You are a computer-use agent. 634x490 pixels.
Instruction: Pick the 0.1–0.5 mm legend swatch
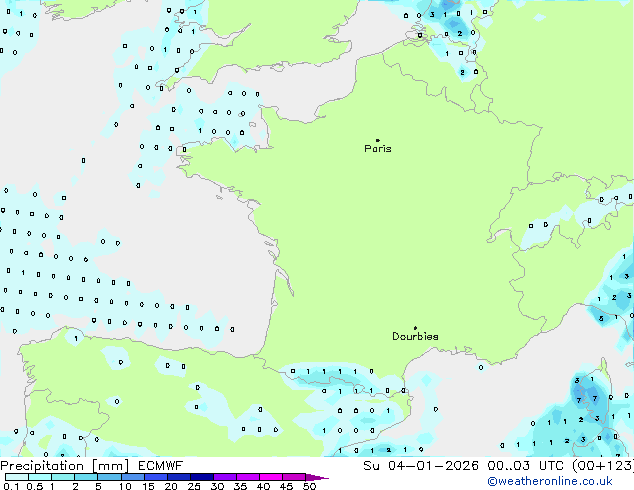(17, 477)
